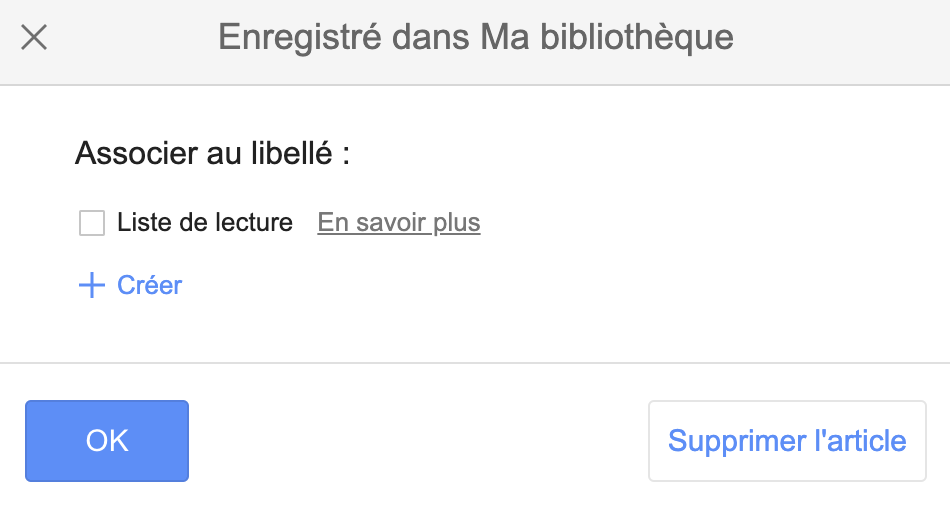Click the Associer au libellé heading
950x514 pixels.
[212, 155]
